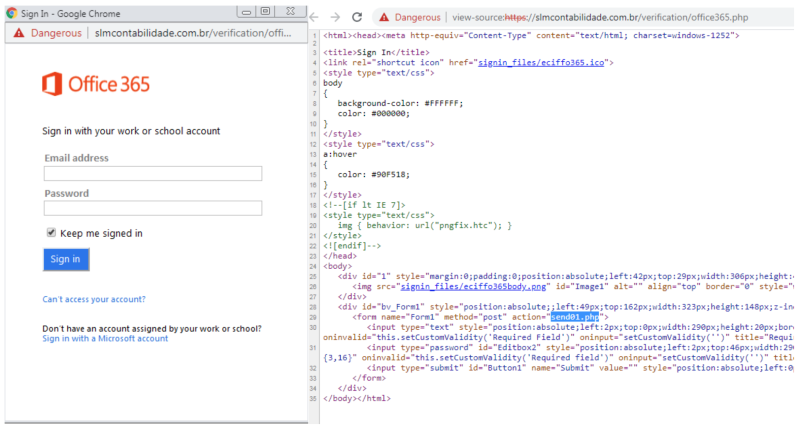Click the Keep me signed in label
The height and width of the screenshot is (431, 800).
coord(101,233)
